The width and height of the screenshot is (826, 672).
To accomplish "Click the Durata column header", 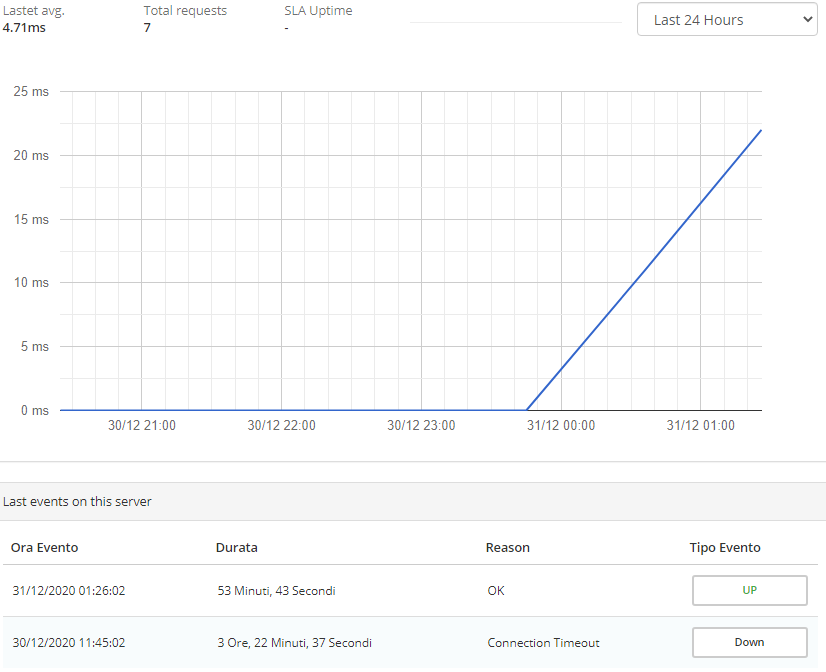I will [x=237, y=547].
